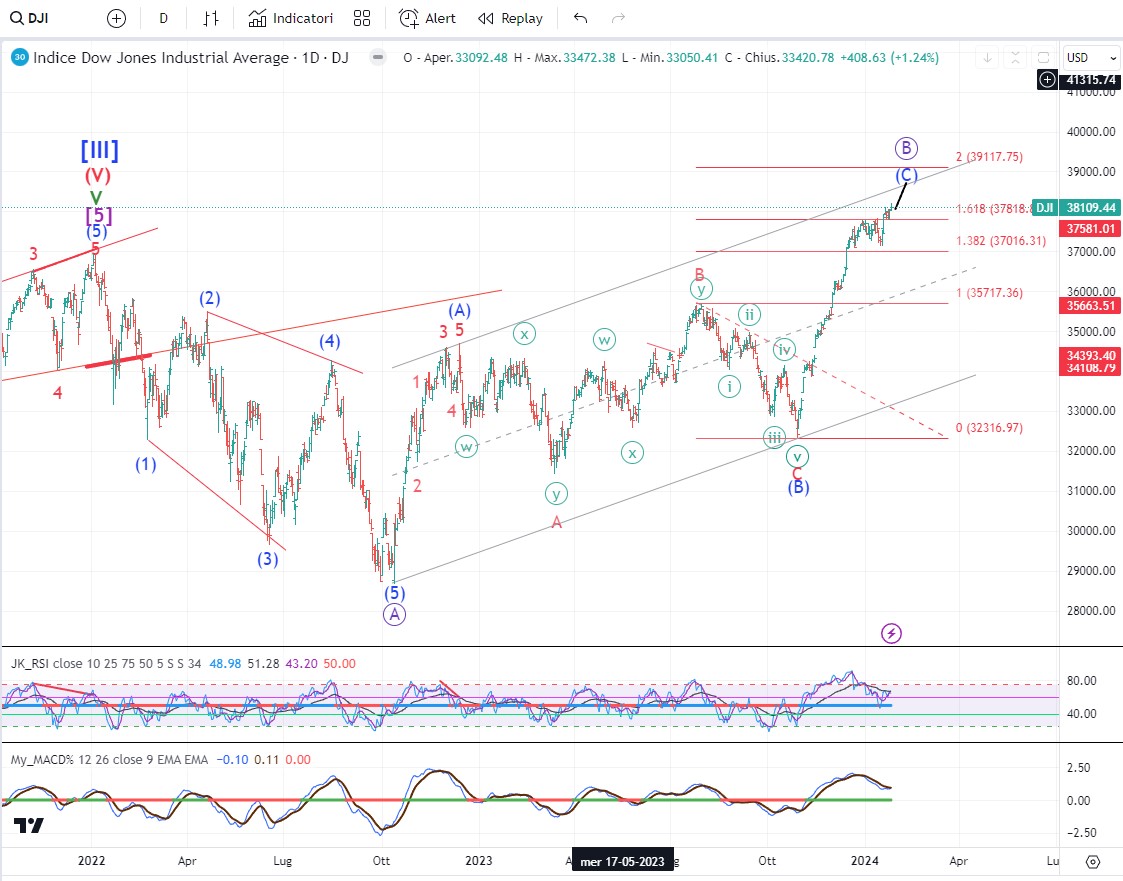This screenshot has height=881, width=1123.
Task: Select the blue (C) wave label
Action: 907,175
